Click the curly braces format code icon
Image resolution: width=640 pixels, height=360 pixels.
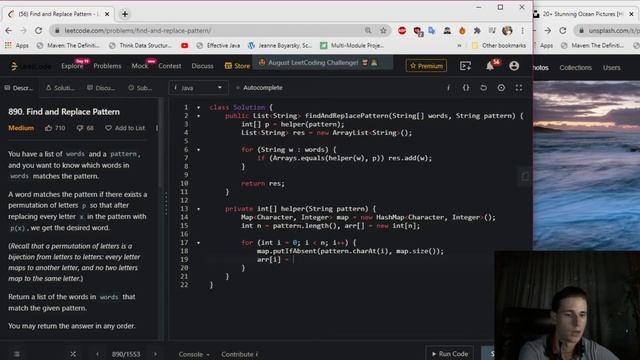coord(466,88)
